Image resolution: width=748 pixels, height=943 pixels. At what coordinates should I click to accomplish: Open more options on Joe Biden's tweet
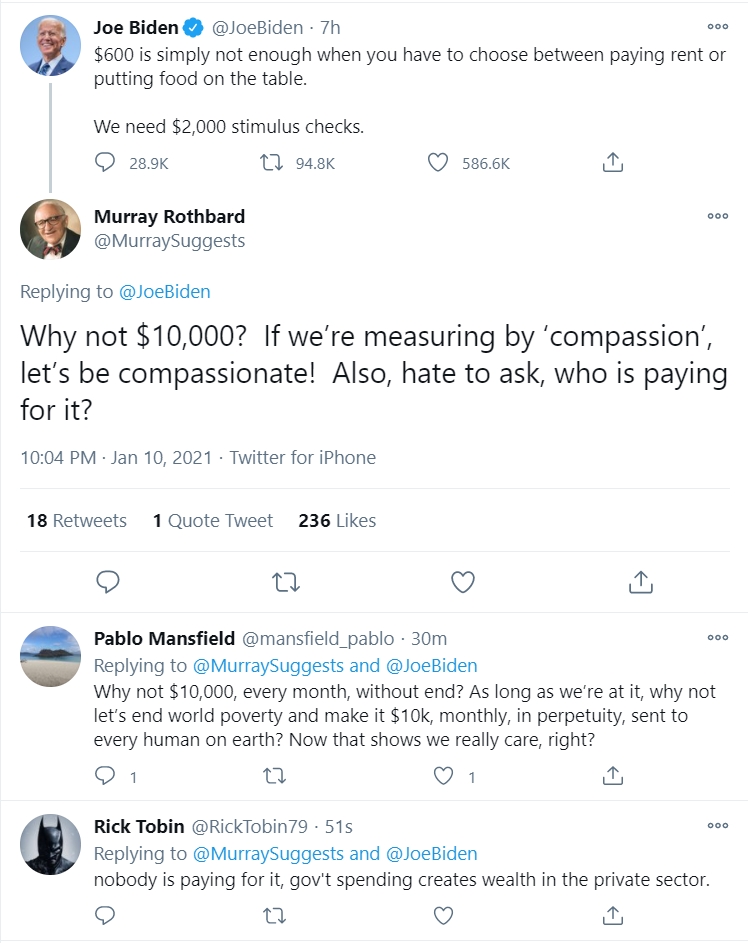(x=717, y=27)
